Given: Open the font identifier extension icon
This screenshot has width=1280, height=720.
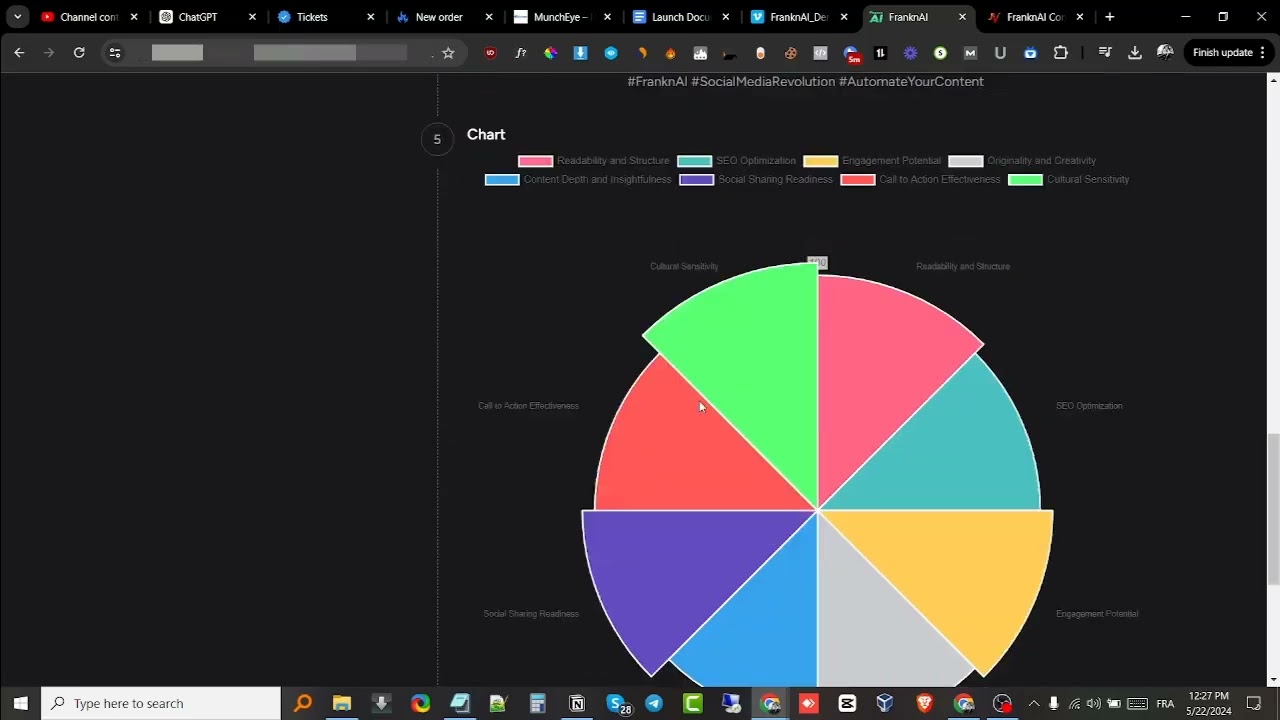Looking at the screenshot, I should tap(520, 53).
